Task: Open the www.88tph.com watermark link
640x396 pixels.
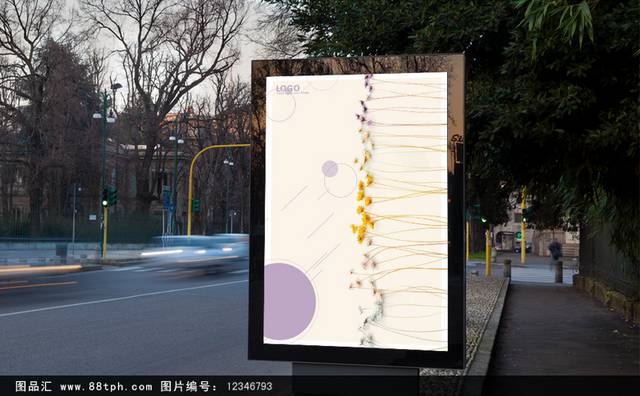Action: (106, 386)
